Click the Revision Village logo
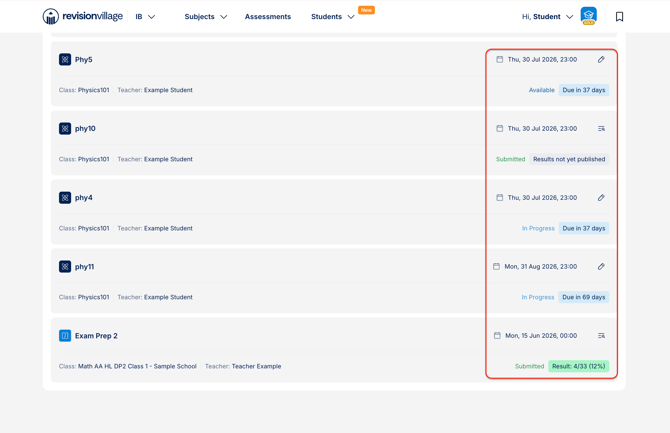This screenshot has height=433, width=670. (x=82, y=17)
